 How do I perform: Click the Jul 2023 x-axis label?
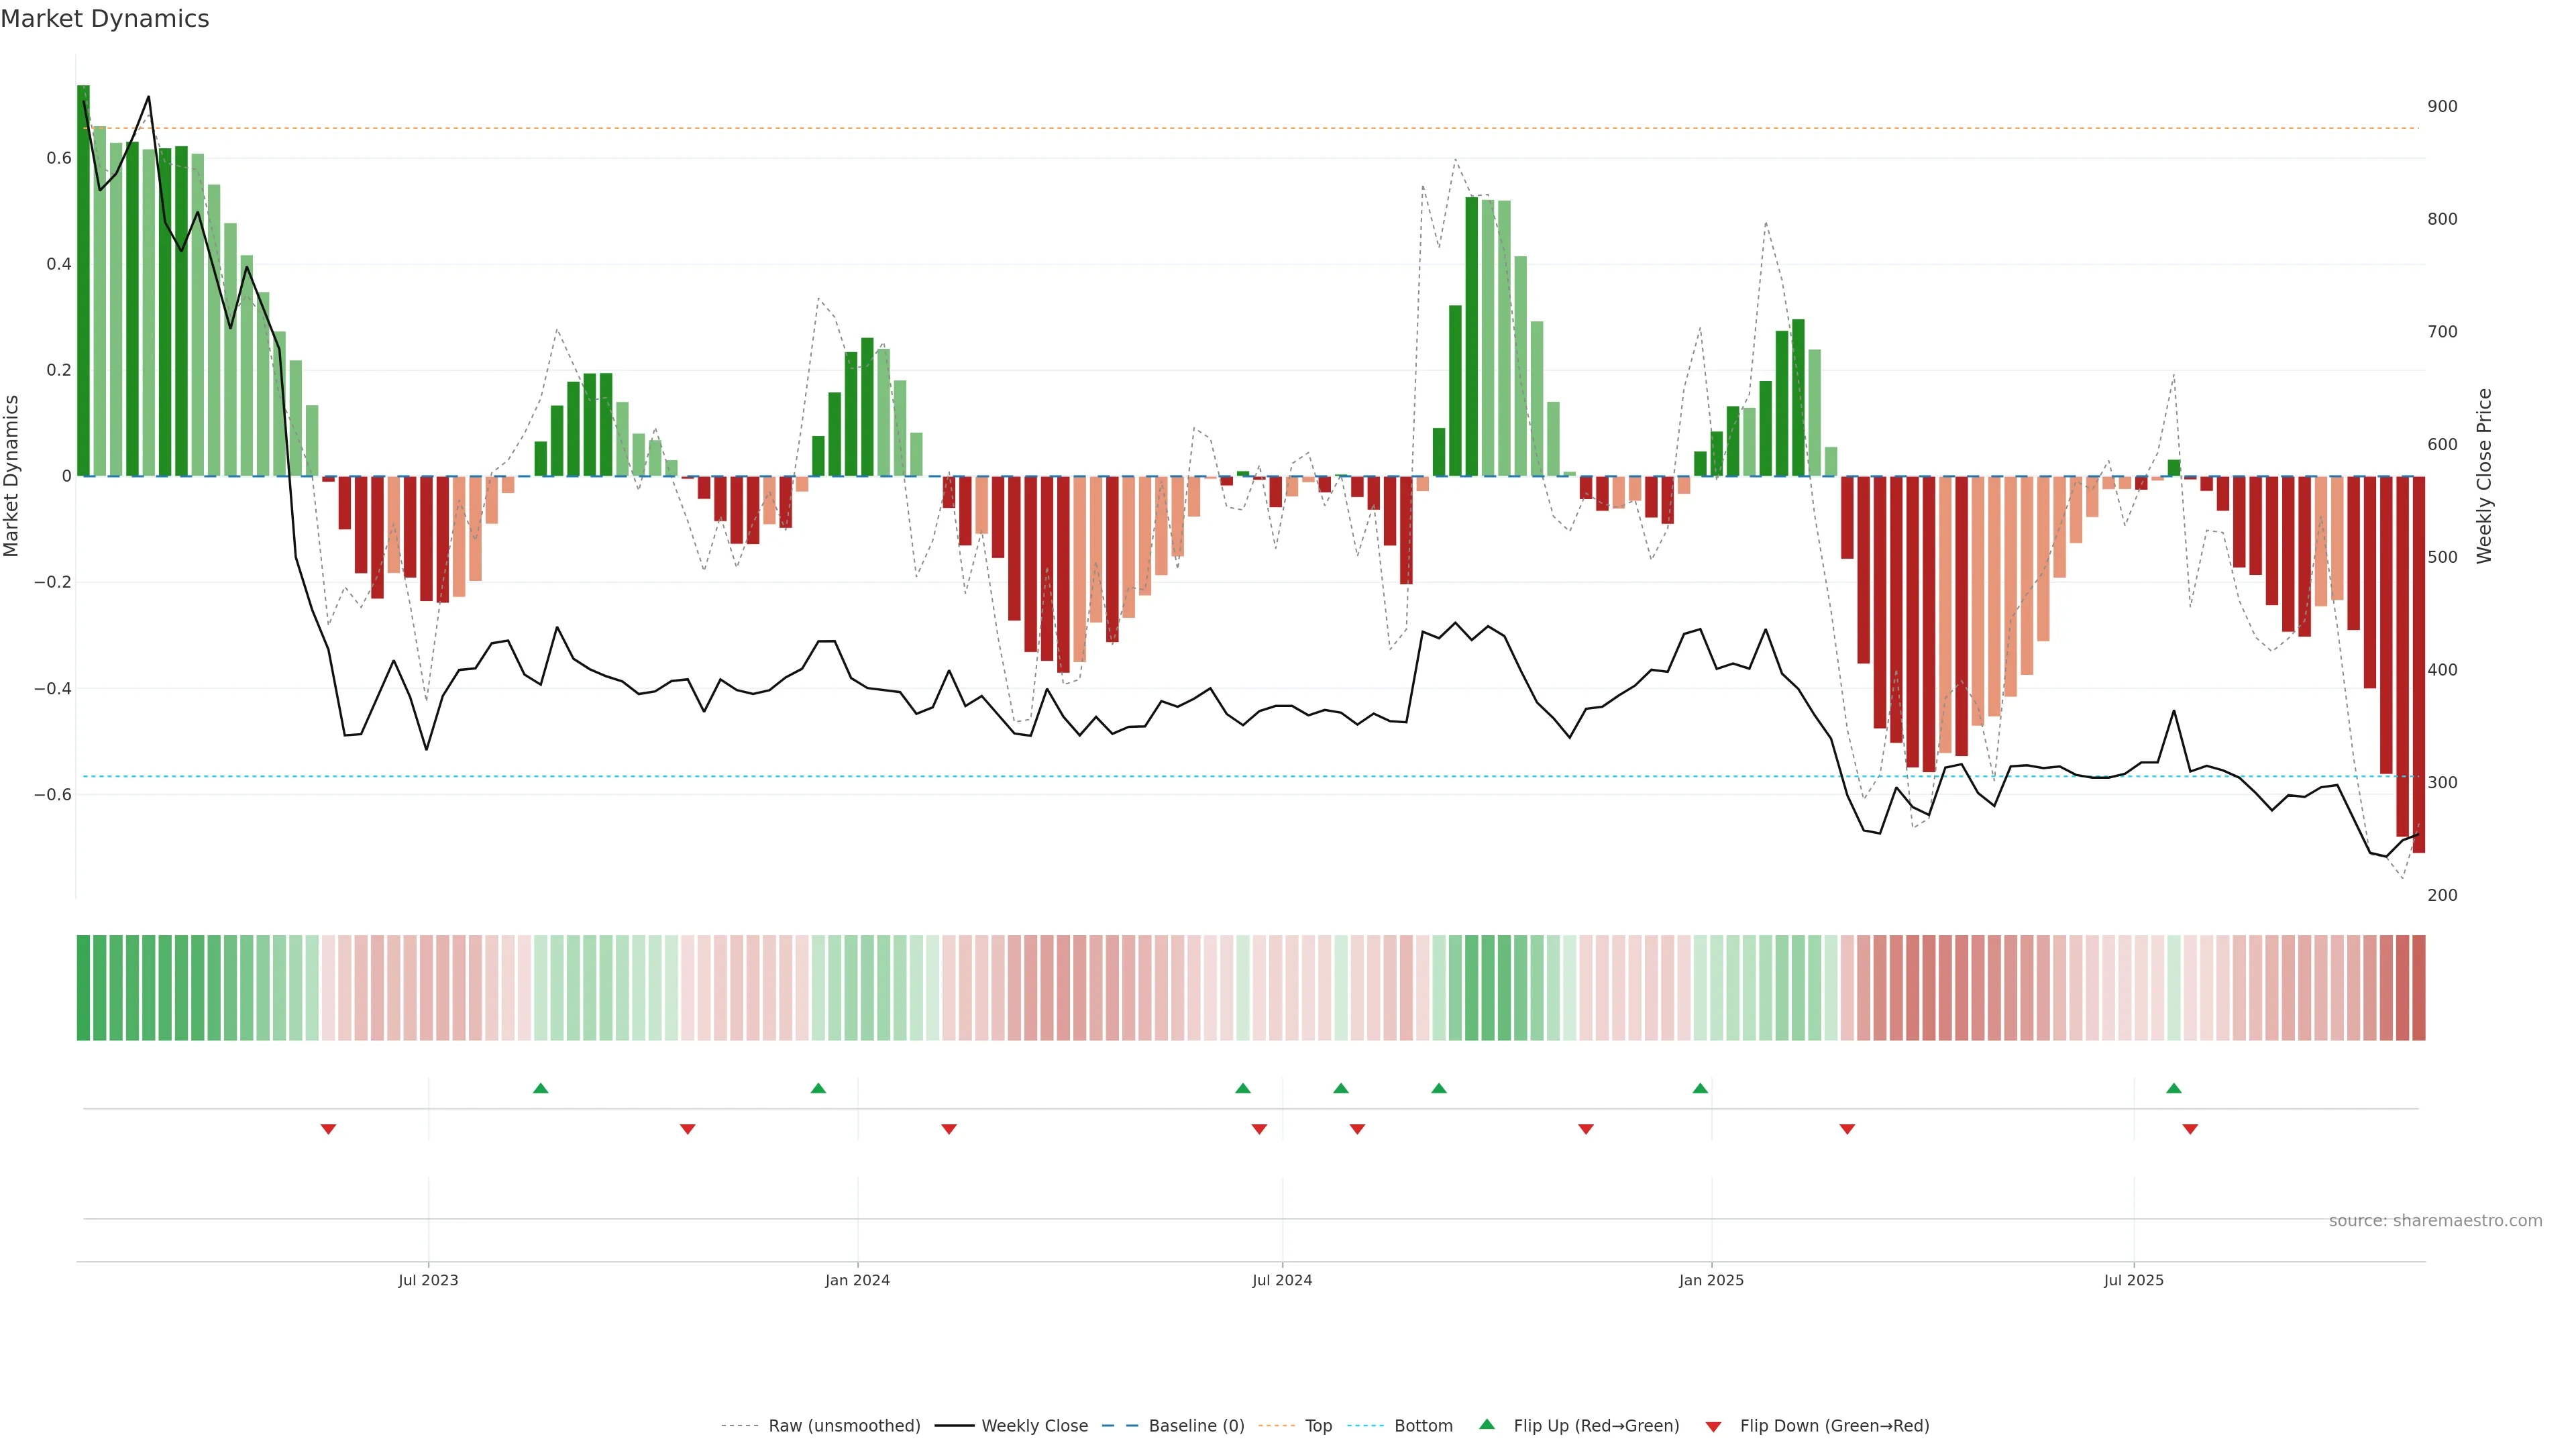(428, 1280)
